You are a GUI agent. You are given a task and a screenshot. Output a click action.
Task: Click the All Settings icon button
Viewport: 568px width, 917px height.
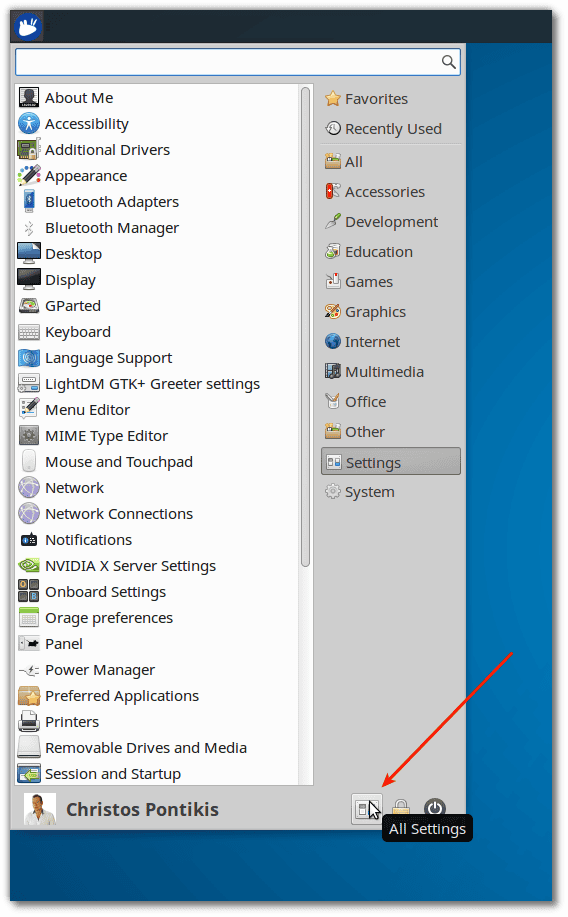[x=366, y=809]
